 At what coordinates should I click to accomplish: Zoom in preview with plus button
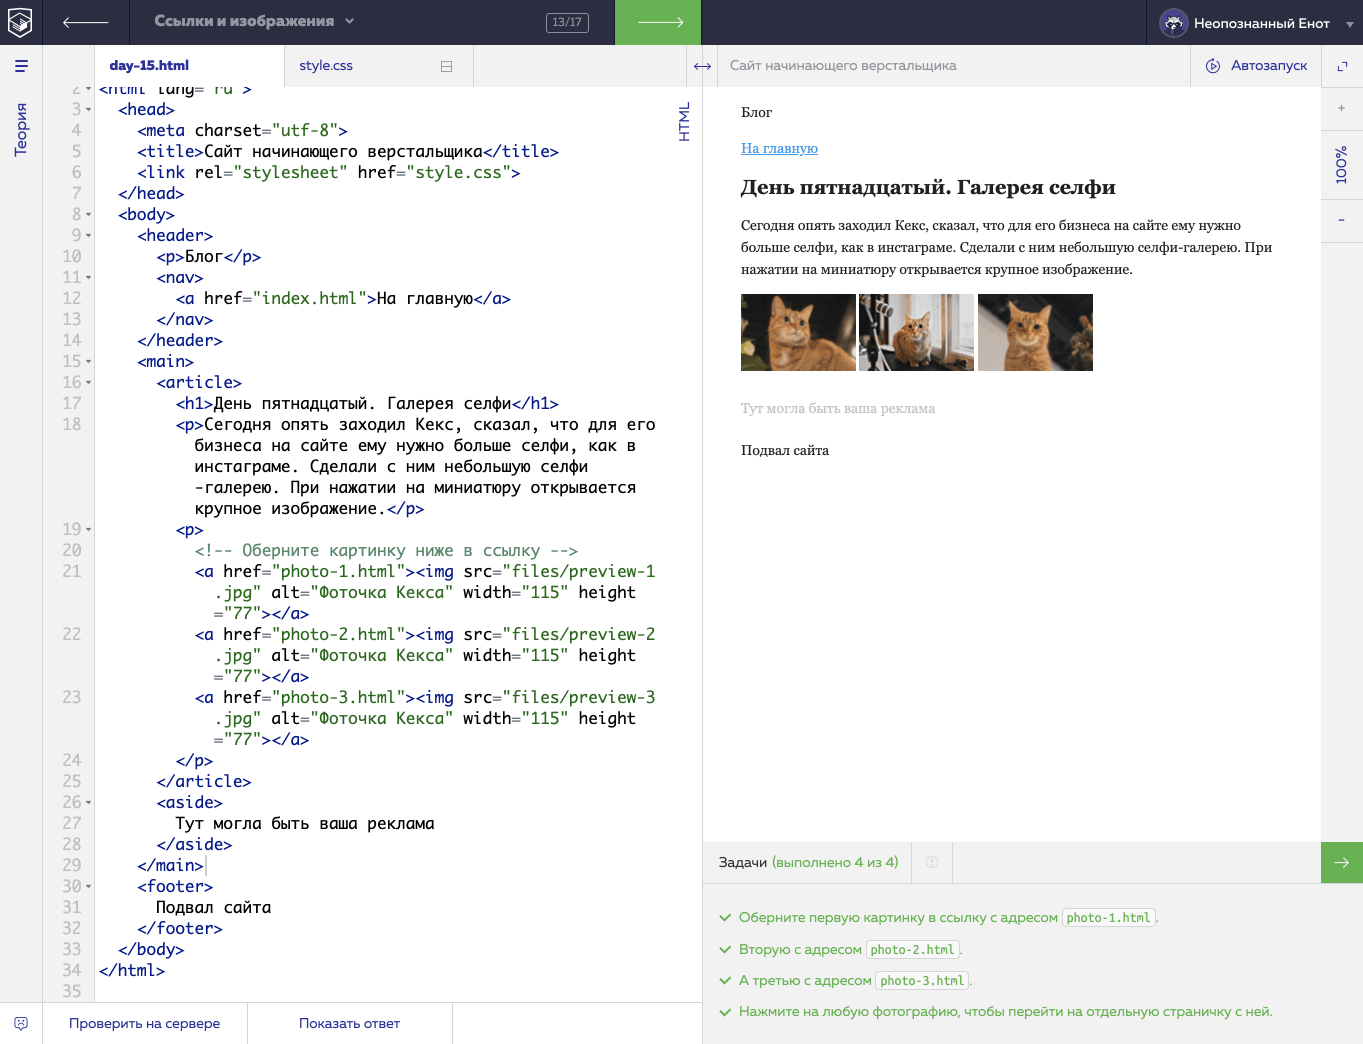1341,108
